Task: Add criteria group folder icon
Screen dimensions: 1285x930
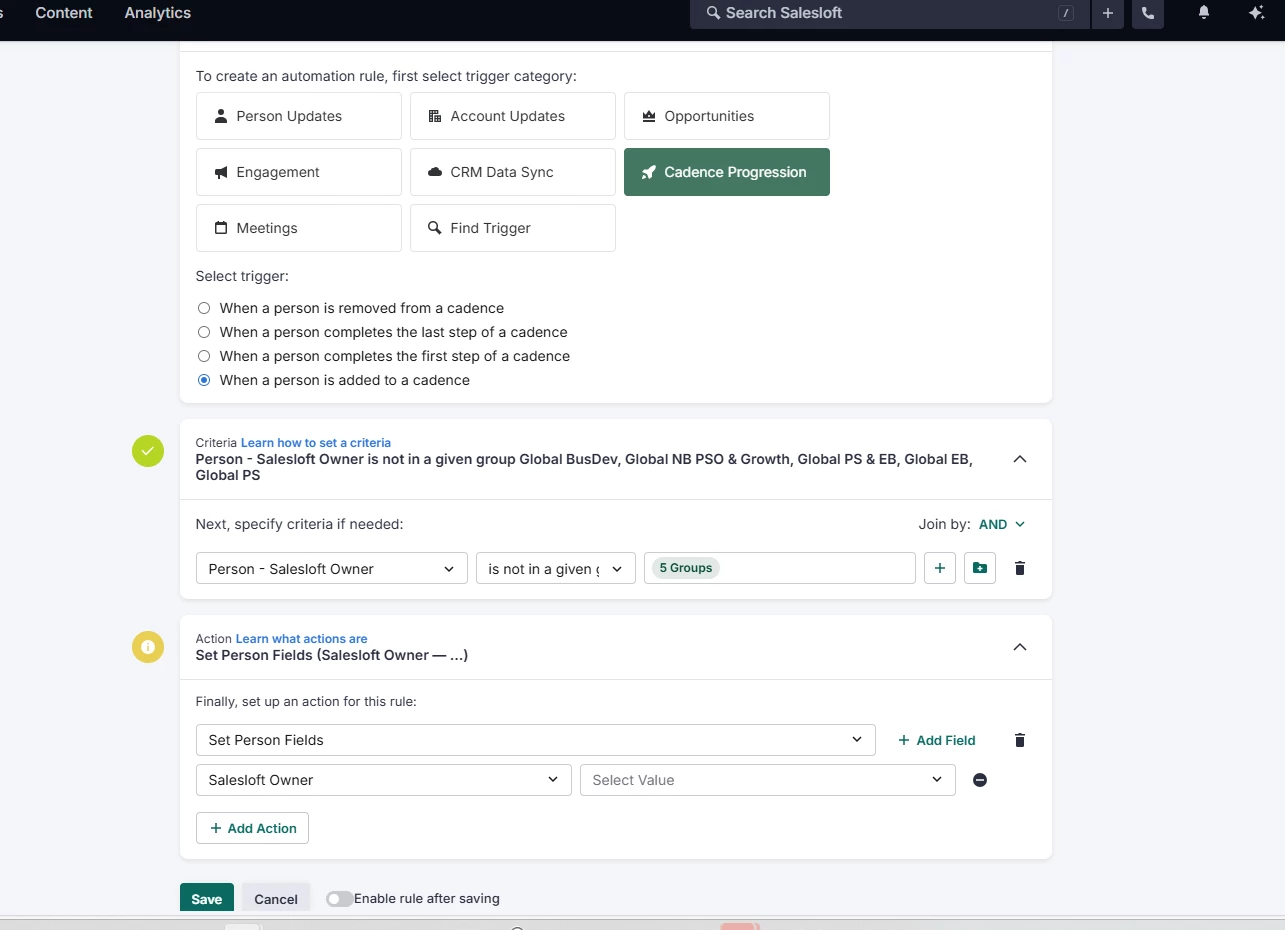Action: click(980, 568)
